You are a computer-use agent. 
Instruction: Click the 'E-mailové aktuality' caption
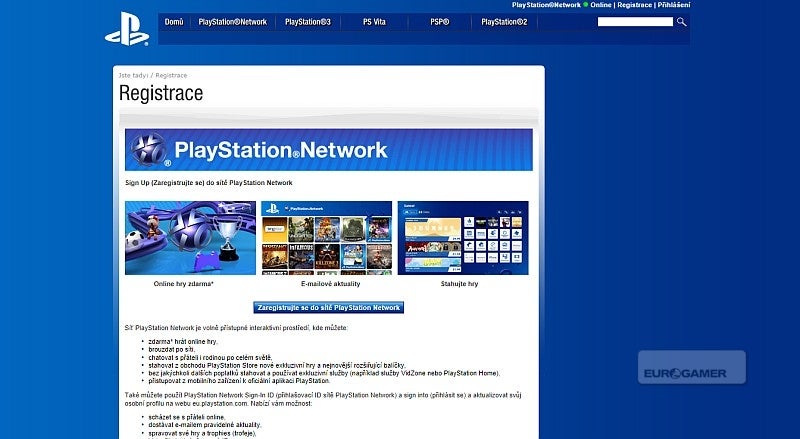[x=331, y=284]
